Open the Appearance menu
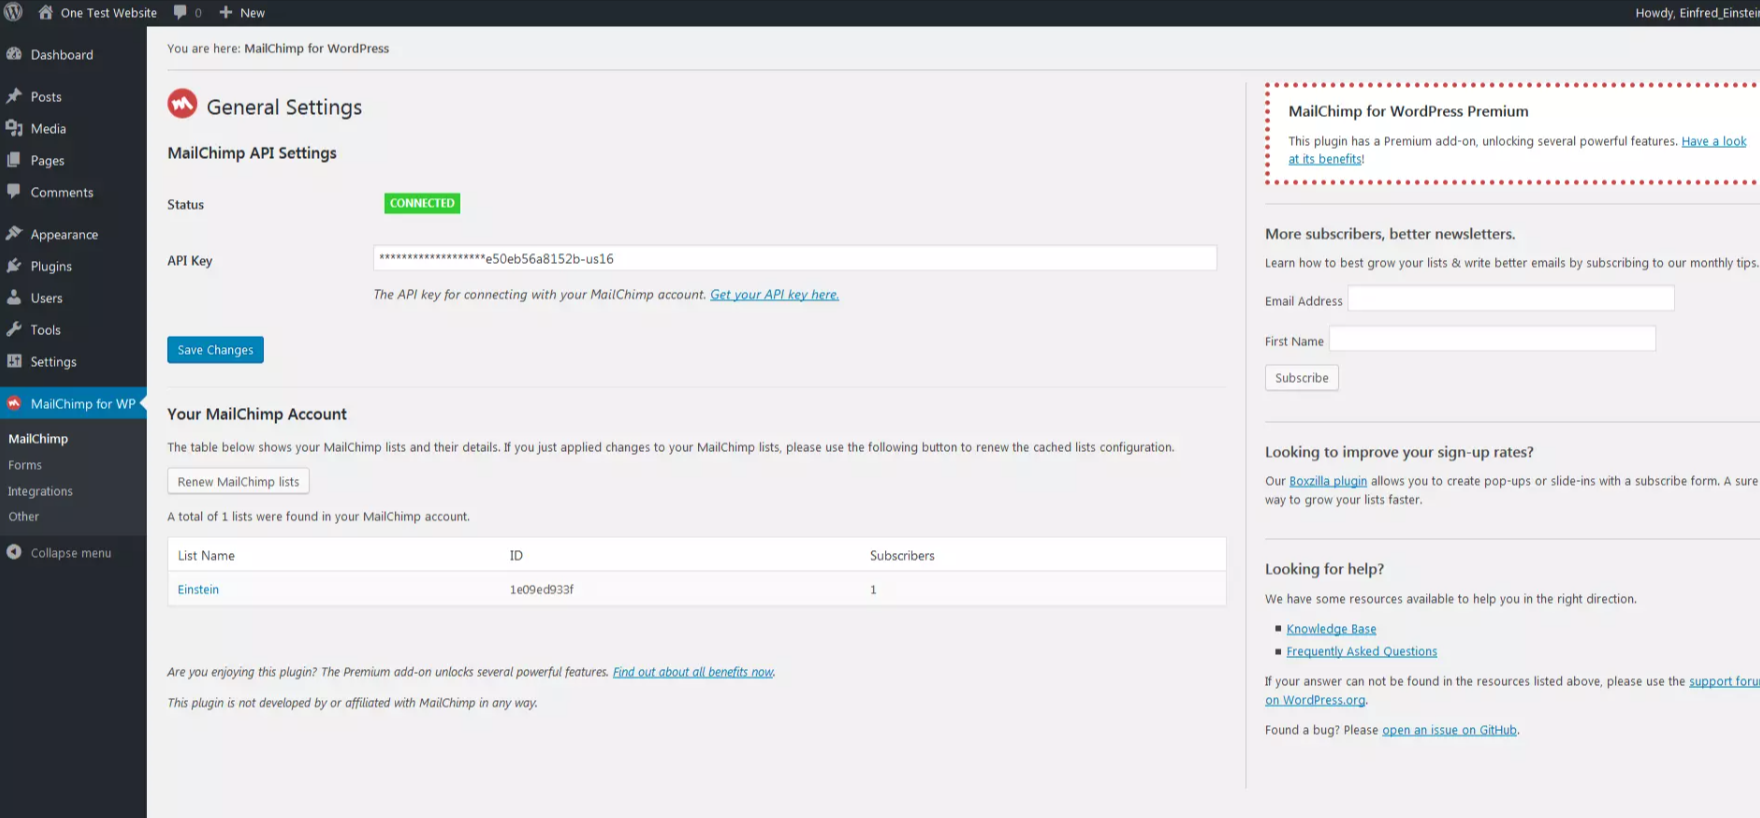Image resolution: width=1760 pixels, height=818 pixels. pos(64,235)
